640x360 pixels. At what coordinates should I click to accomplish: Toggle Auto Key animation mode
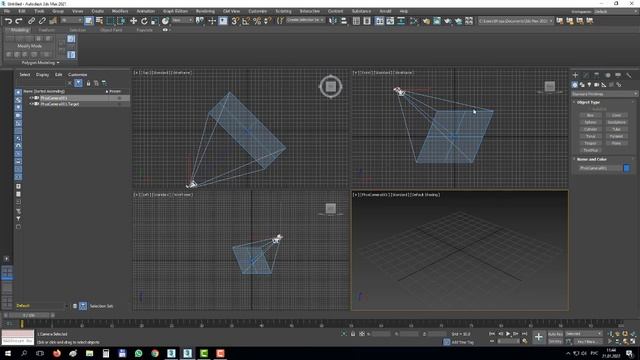[x=555, y=334]
